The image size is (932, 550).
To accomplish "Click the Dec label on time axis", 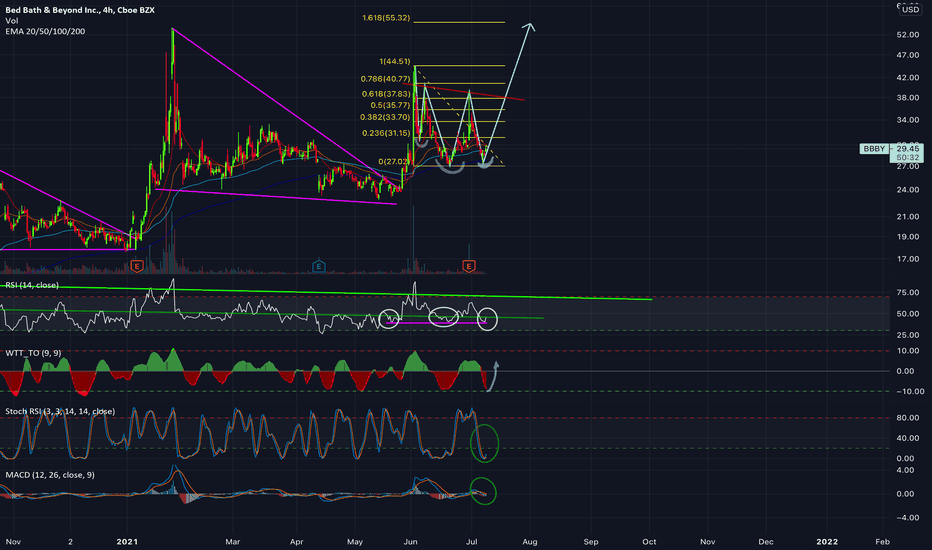I will coord(766,542).
